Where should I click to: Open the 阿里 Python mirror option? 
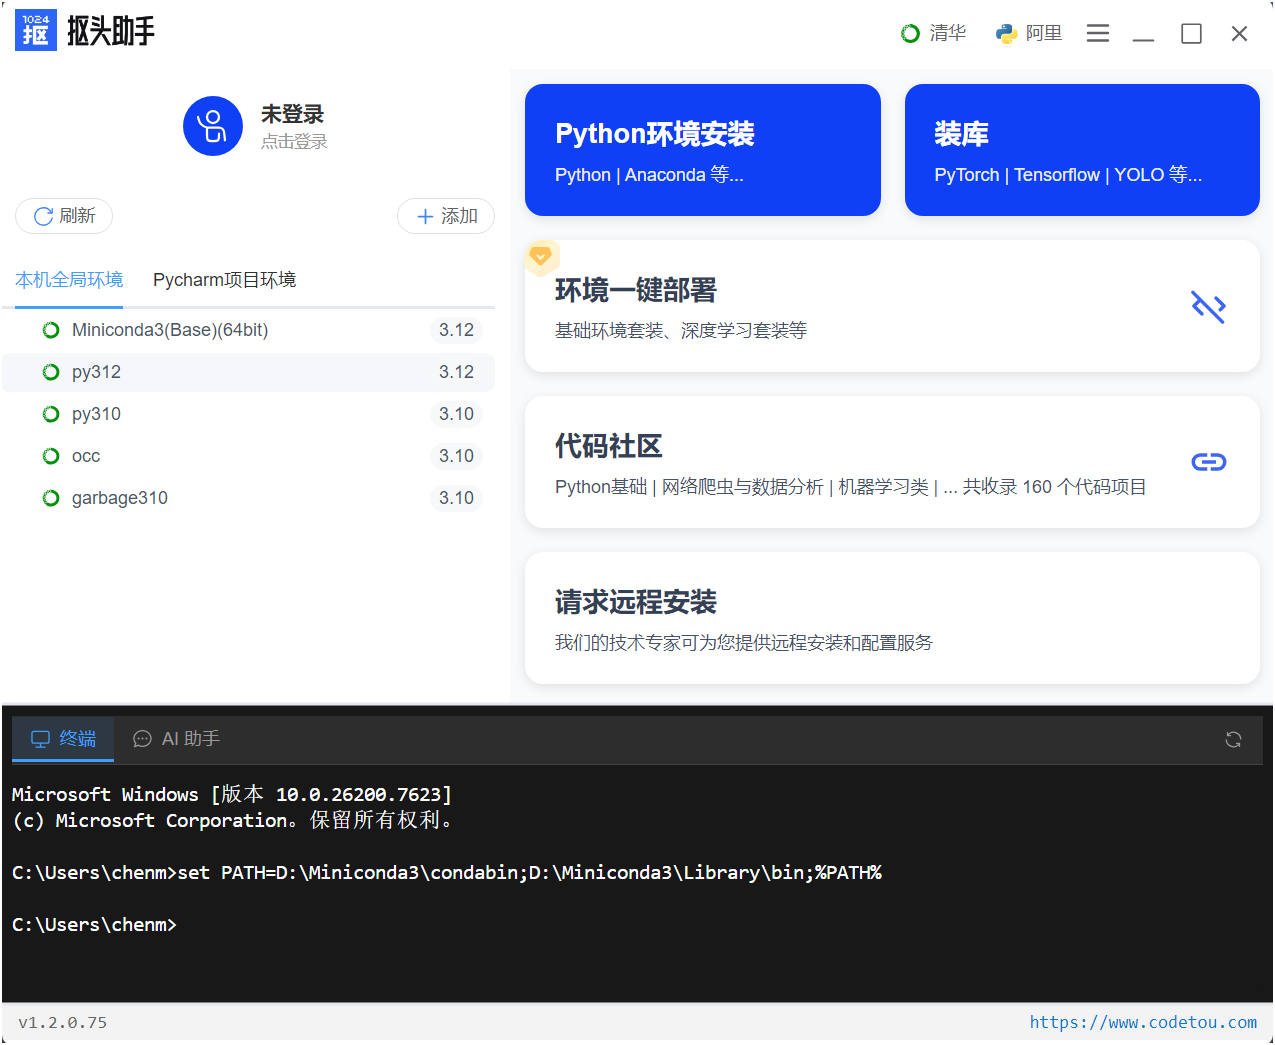pyautogui.click(x=1029, y=33)
